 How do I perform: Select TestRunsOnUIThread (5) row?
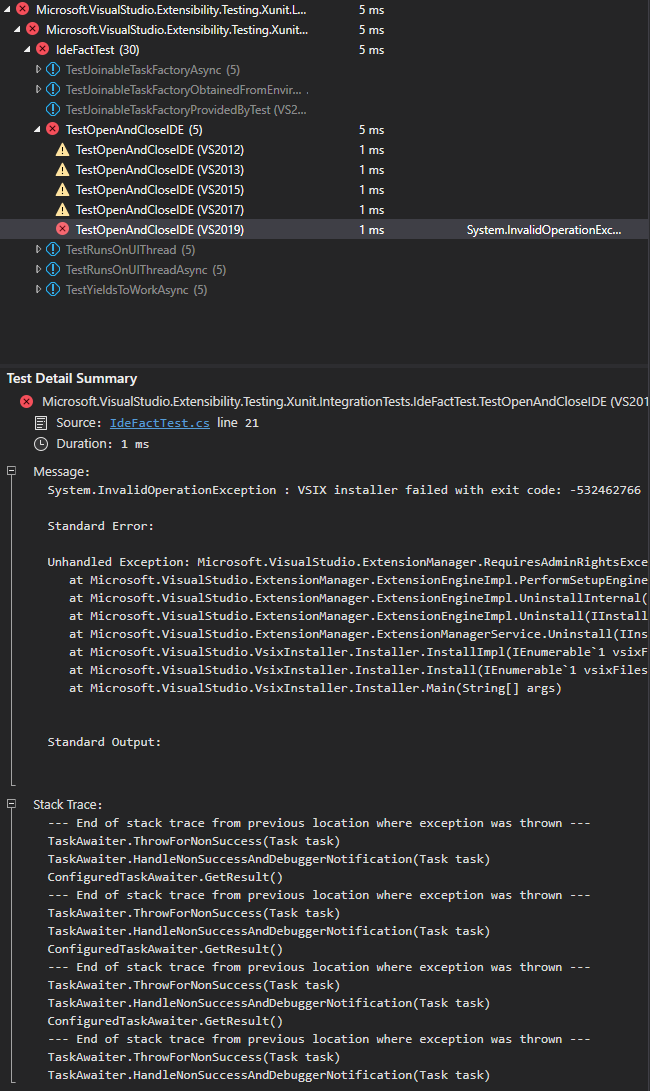pyautogui.click(x=324, y=249)
